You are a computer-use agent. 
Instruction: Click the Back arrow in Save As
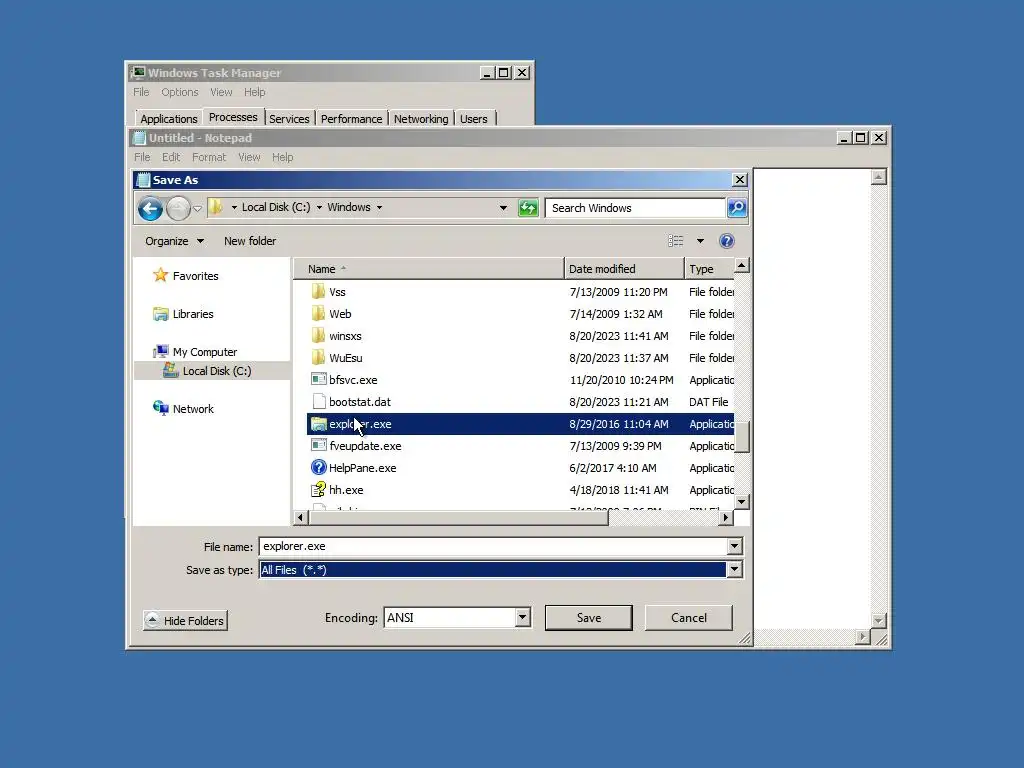[x=150, y=209]
